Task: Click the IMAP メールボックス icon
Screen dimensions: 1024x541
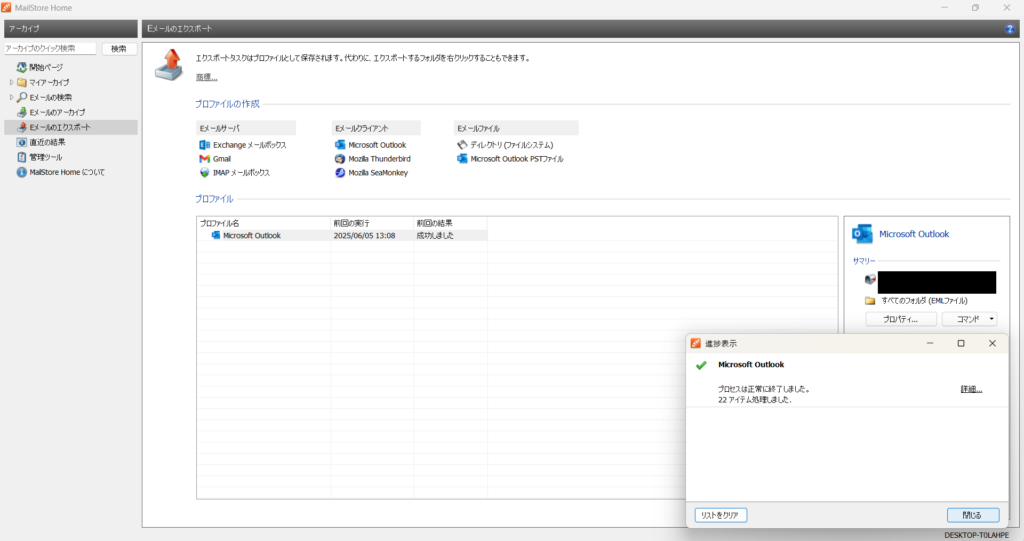Action: tap(204, 173)
